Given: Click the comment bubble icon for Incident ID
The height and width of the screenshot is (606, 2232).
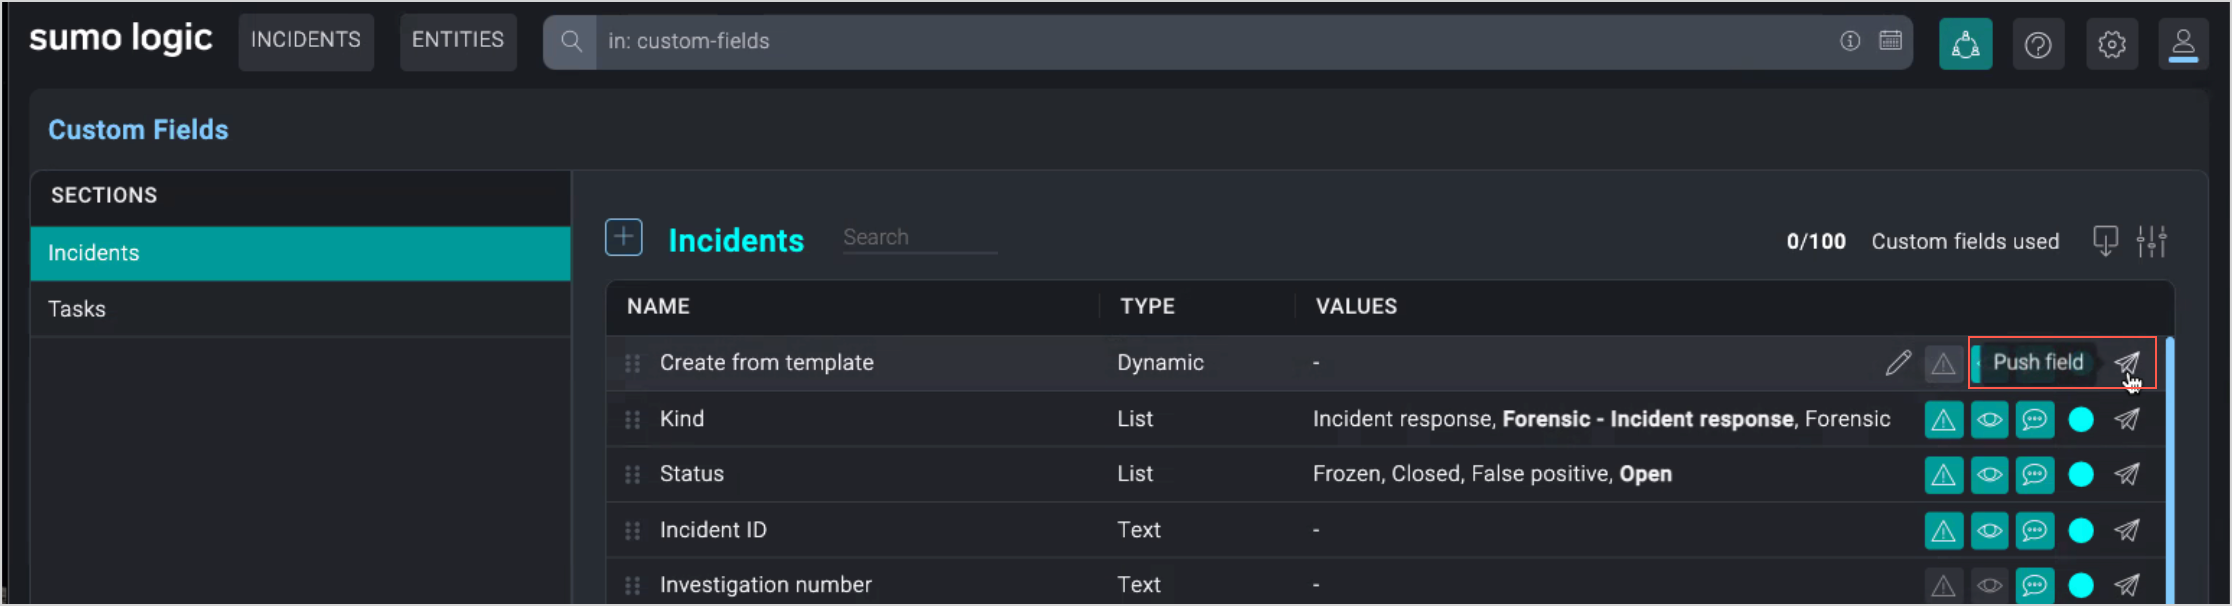Looking at the screenshot, I should point(2034,530).
